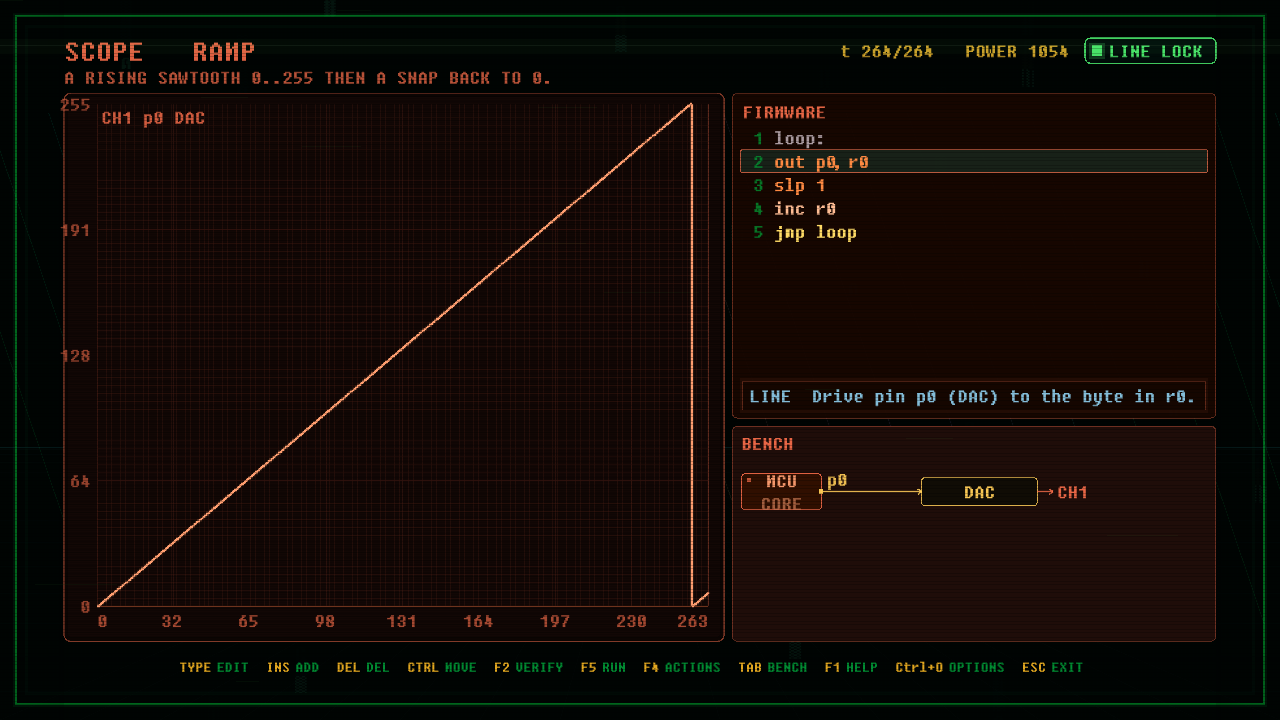Click the POWER 1054 readout
Screen dimensions: 1280x720
pos(1017,51)
